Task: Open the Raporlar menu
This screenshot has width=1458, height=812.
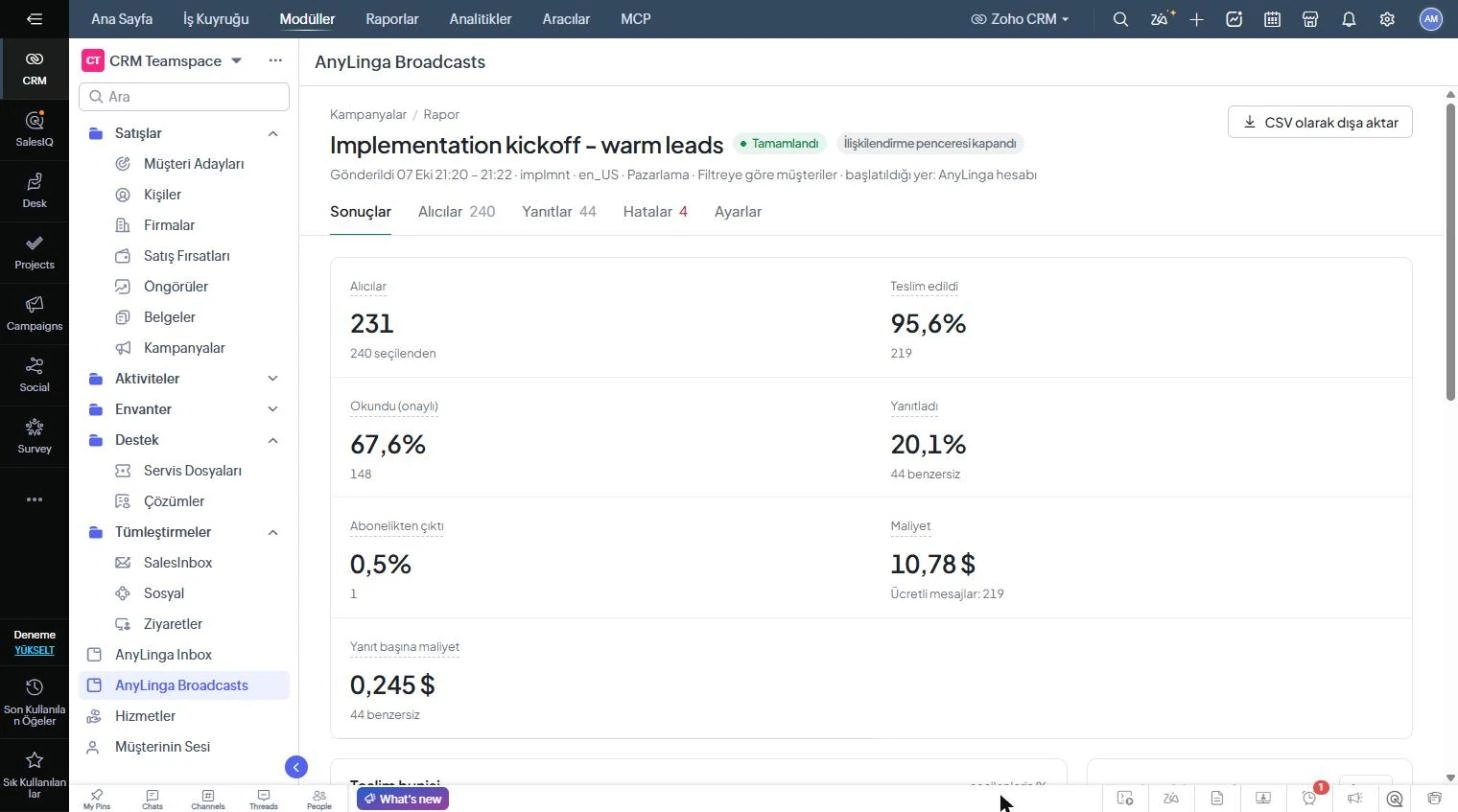Action: [x=392, y=19]
